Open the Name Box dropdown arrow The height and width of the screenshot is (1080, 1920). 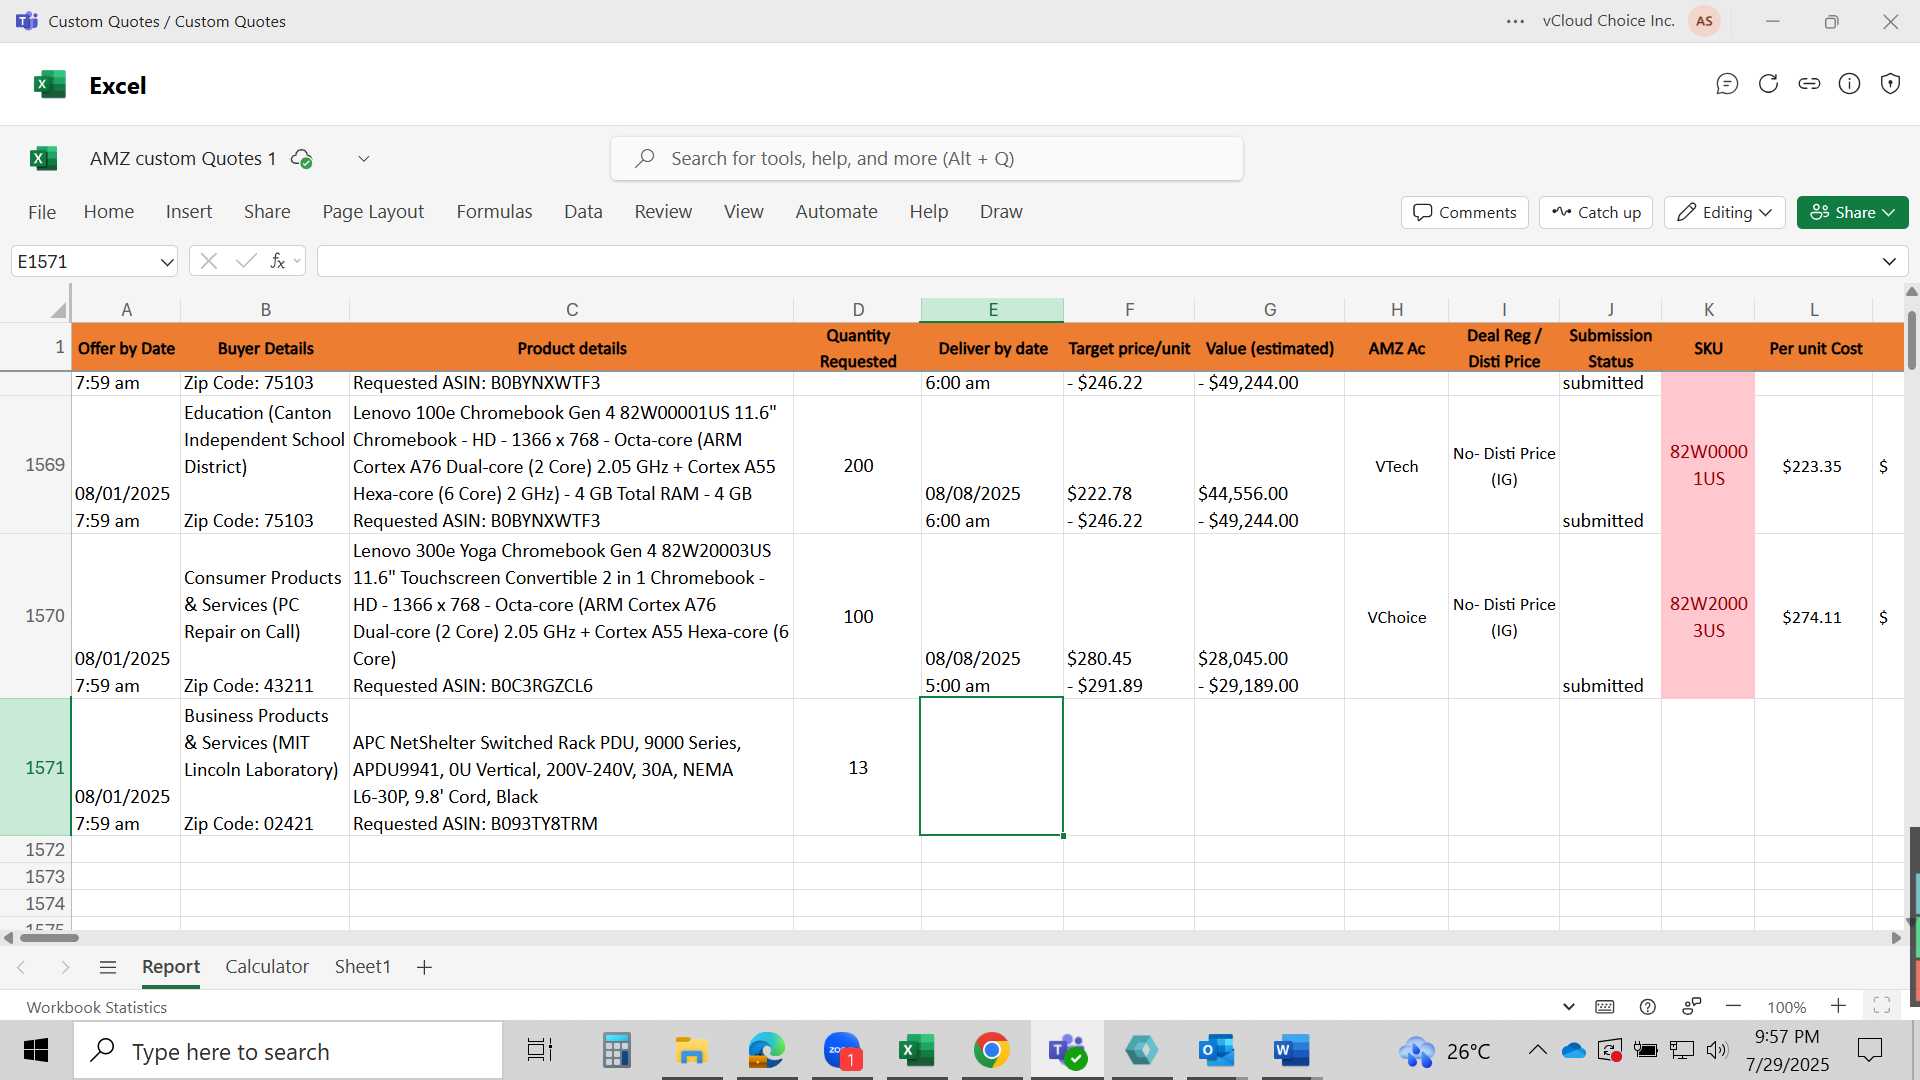166,262
